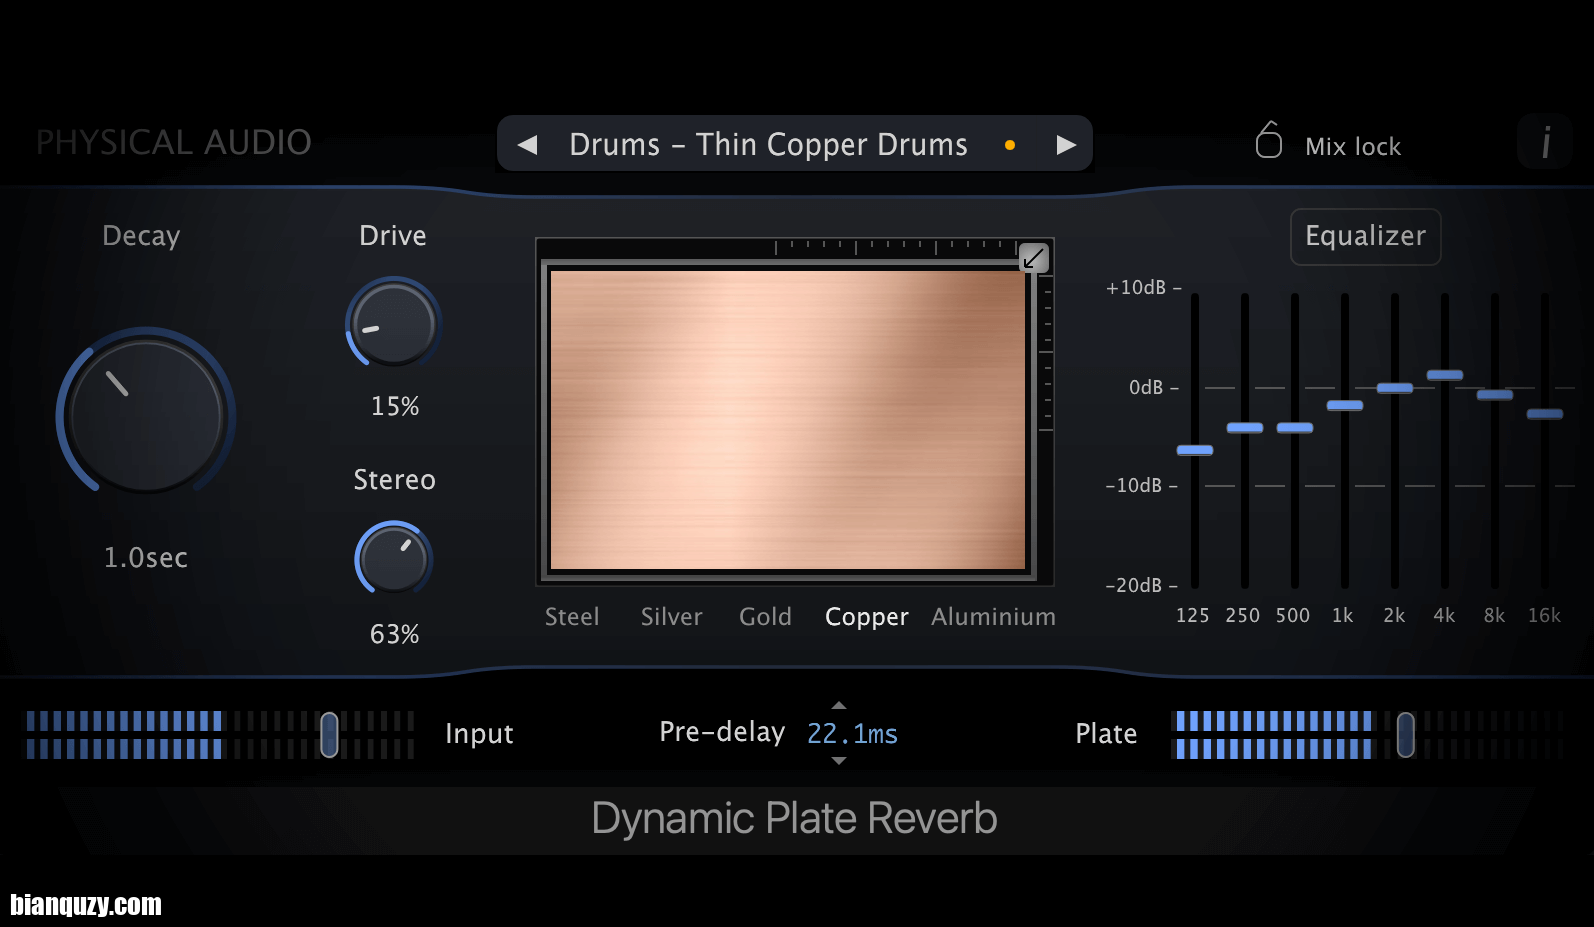1594x927 pixels.
Task: Go to the next preset with right arrow
Action: pos(1066,145)
